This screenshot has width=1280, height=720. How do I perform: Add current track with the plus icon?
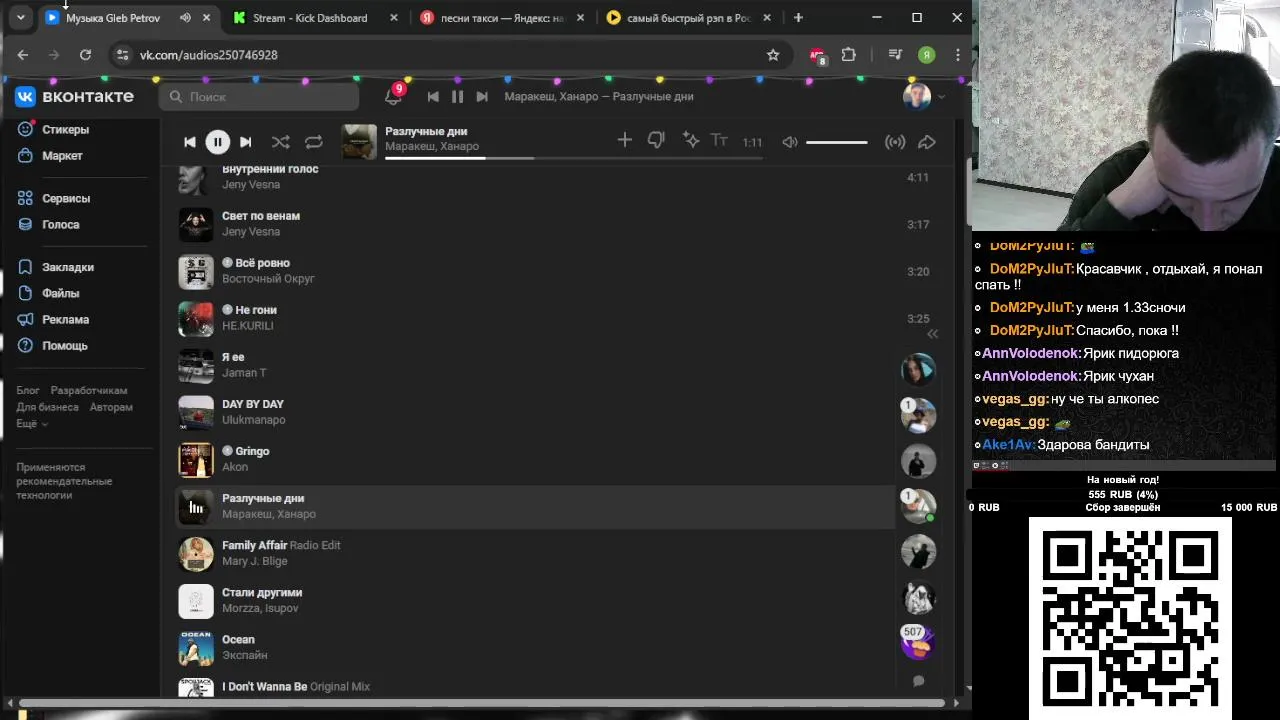pyautogui.click(x=625, y=141)
